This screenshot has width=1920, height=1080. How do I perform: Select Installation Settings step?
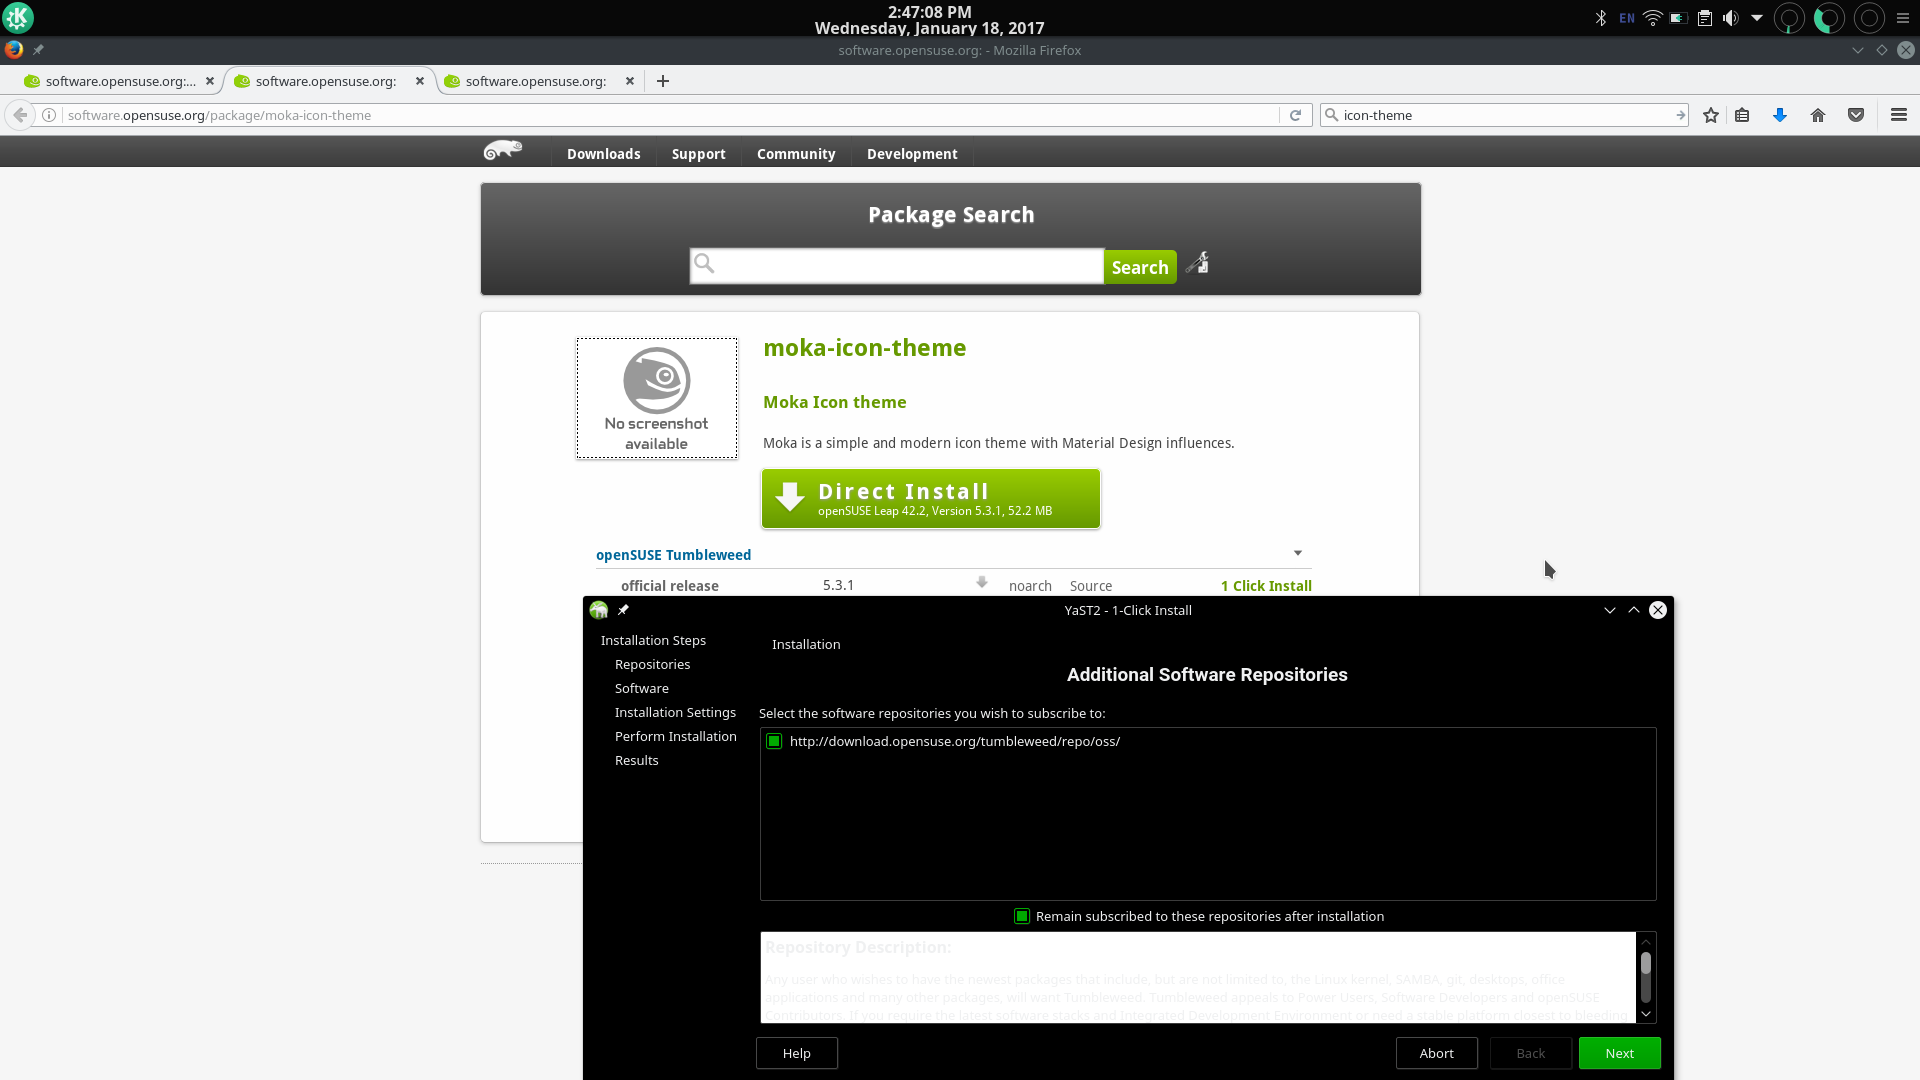675,713
